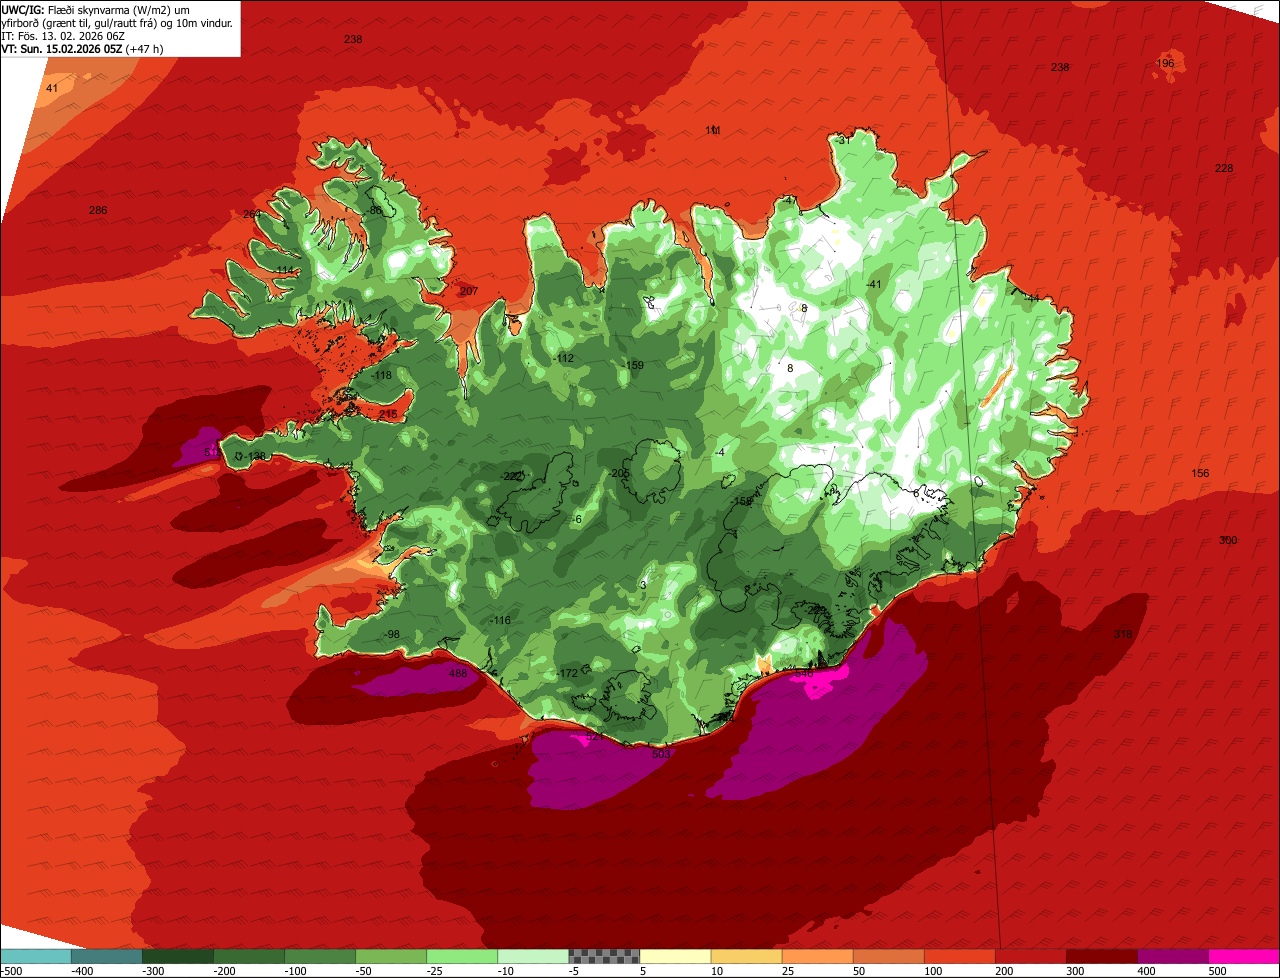Screen dimensions: 1280x978
Task: Click the map value 156 east of Iceland
Action: [x=1200, y=473]
